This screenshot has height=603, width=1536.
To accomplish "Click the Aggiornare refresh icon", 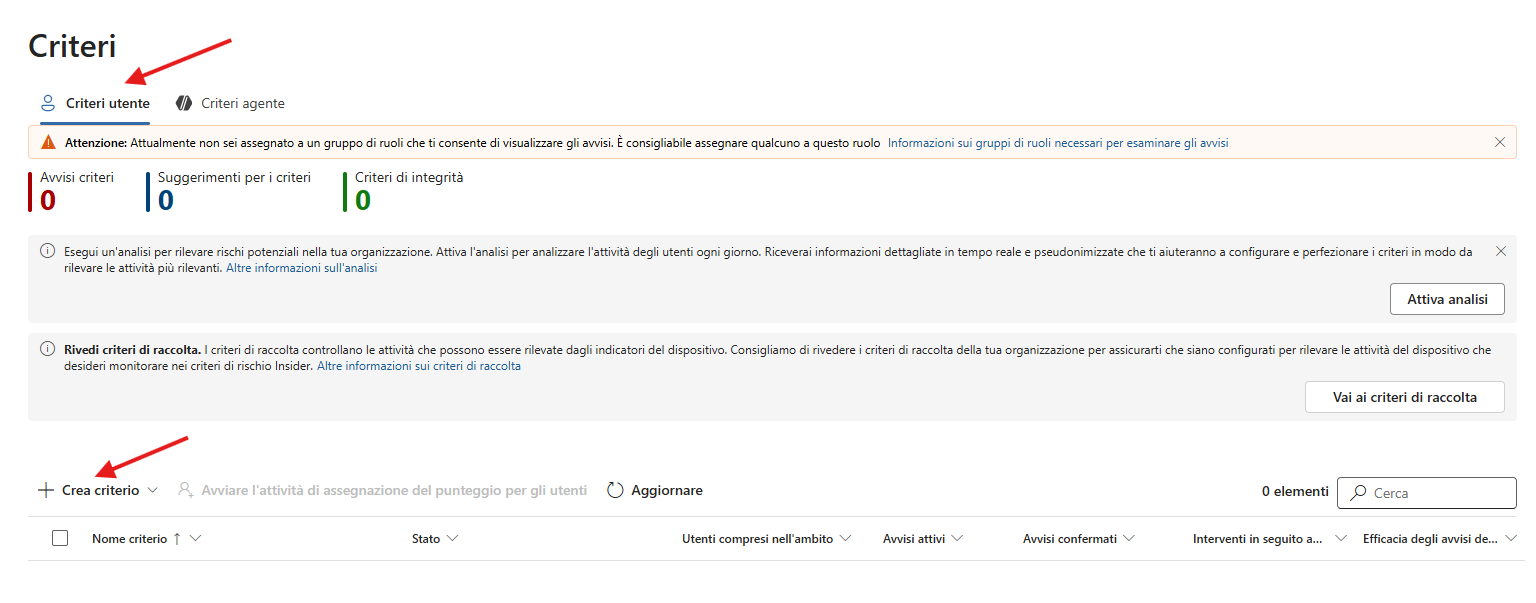I will 616,490.
